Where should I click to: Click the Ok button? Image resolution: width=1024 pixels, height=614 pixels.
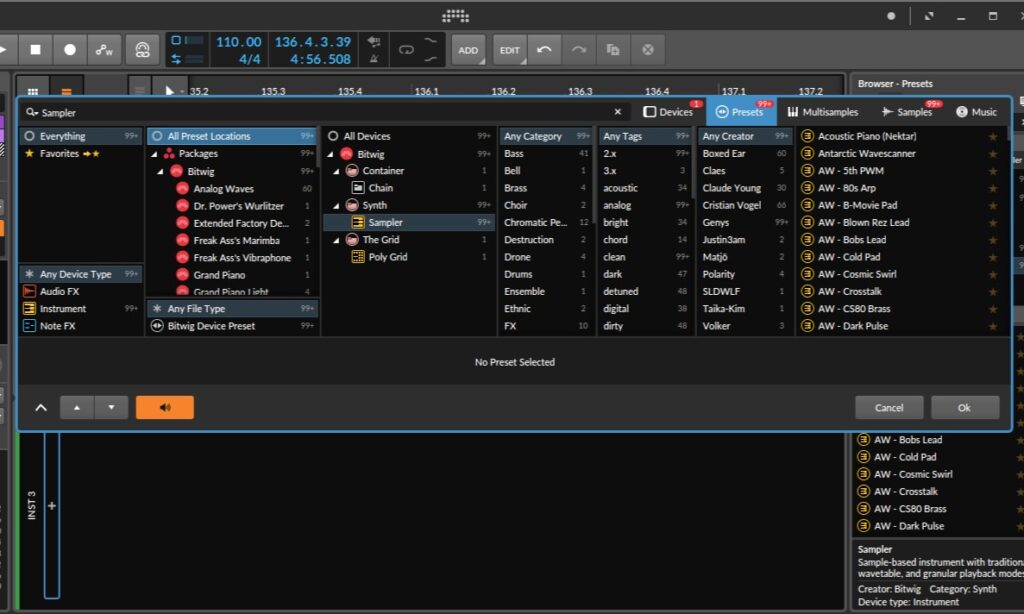pyautogui.click(x=965, y=408)
